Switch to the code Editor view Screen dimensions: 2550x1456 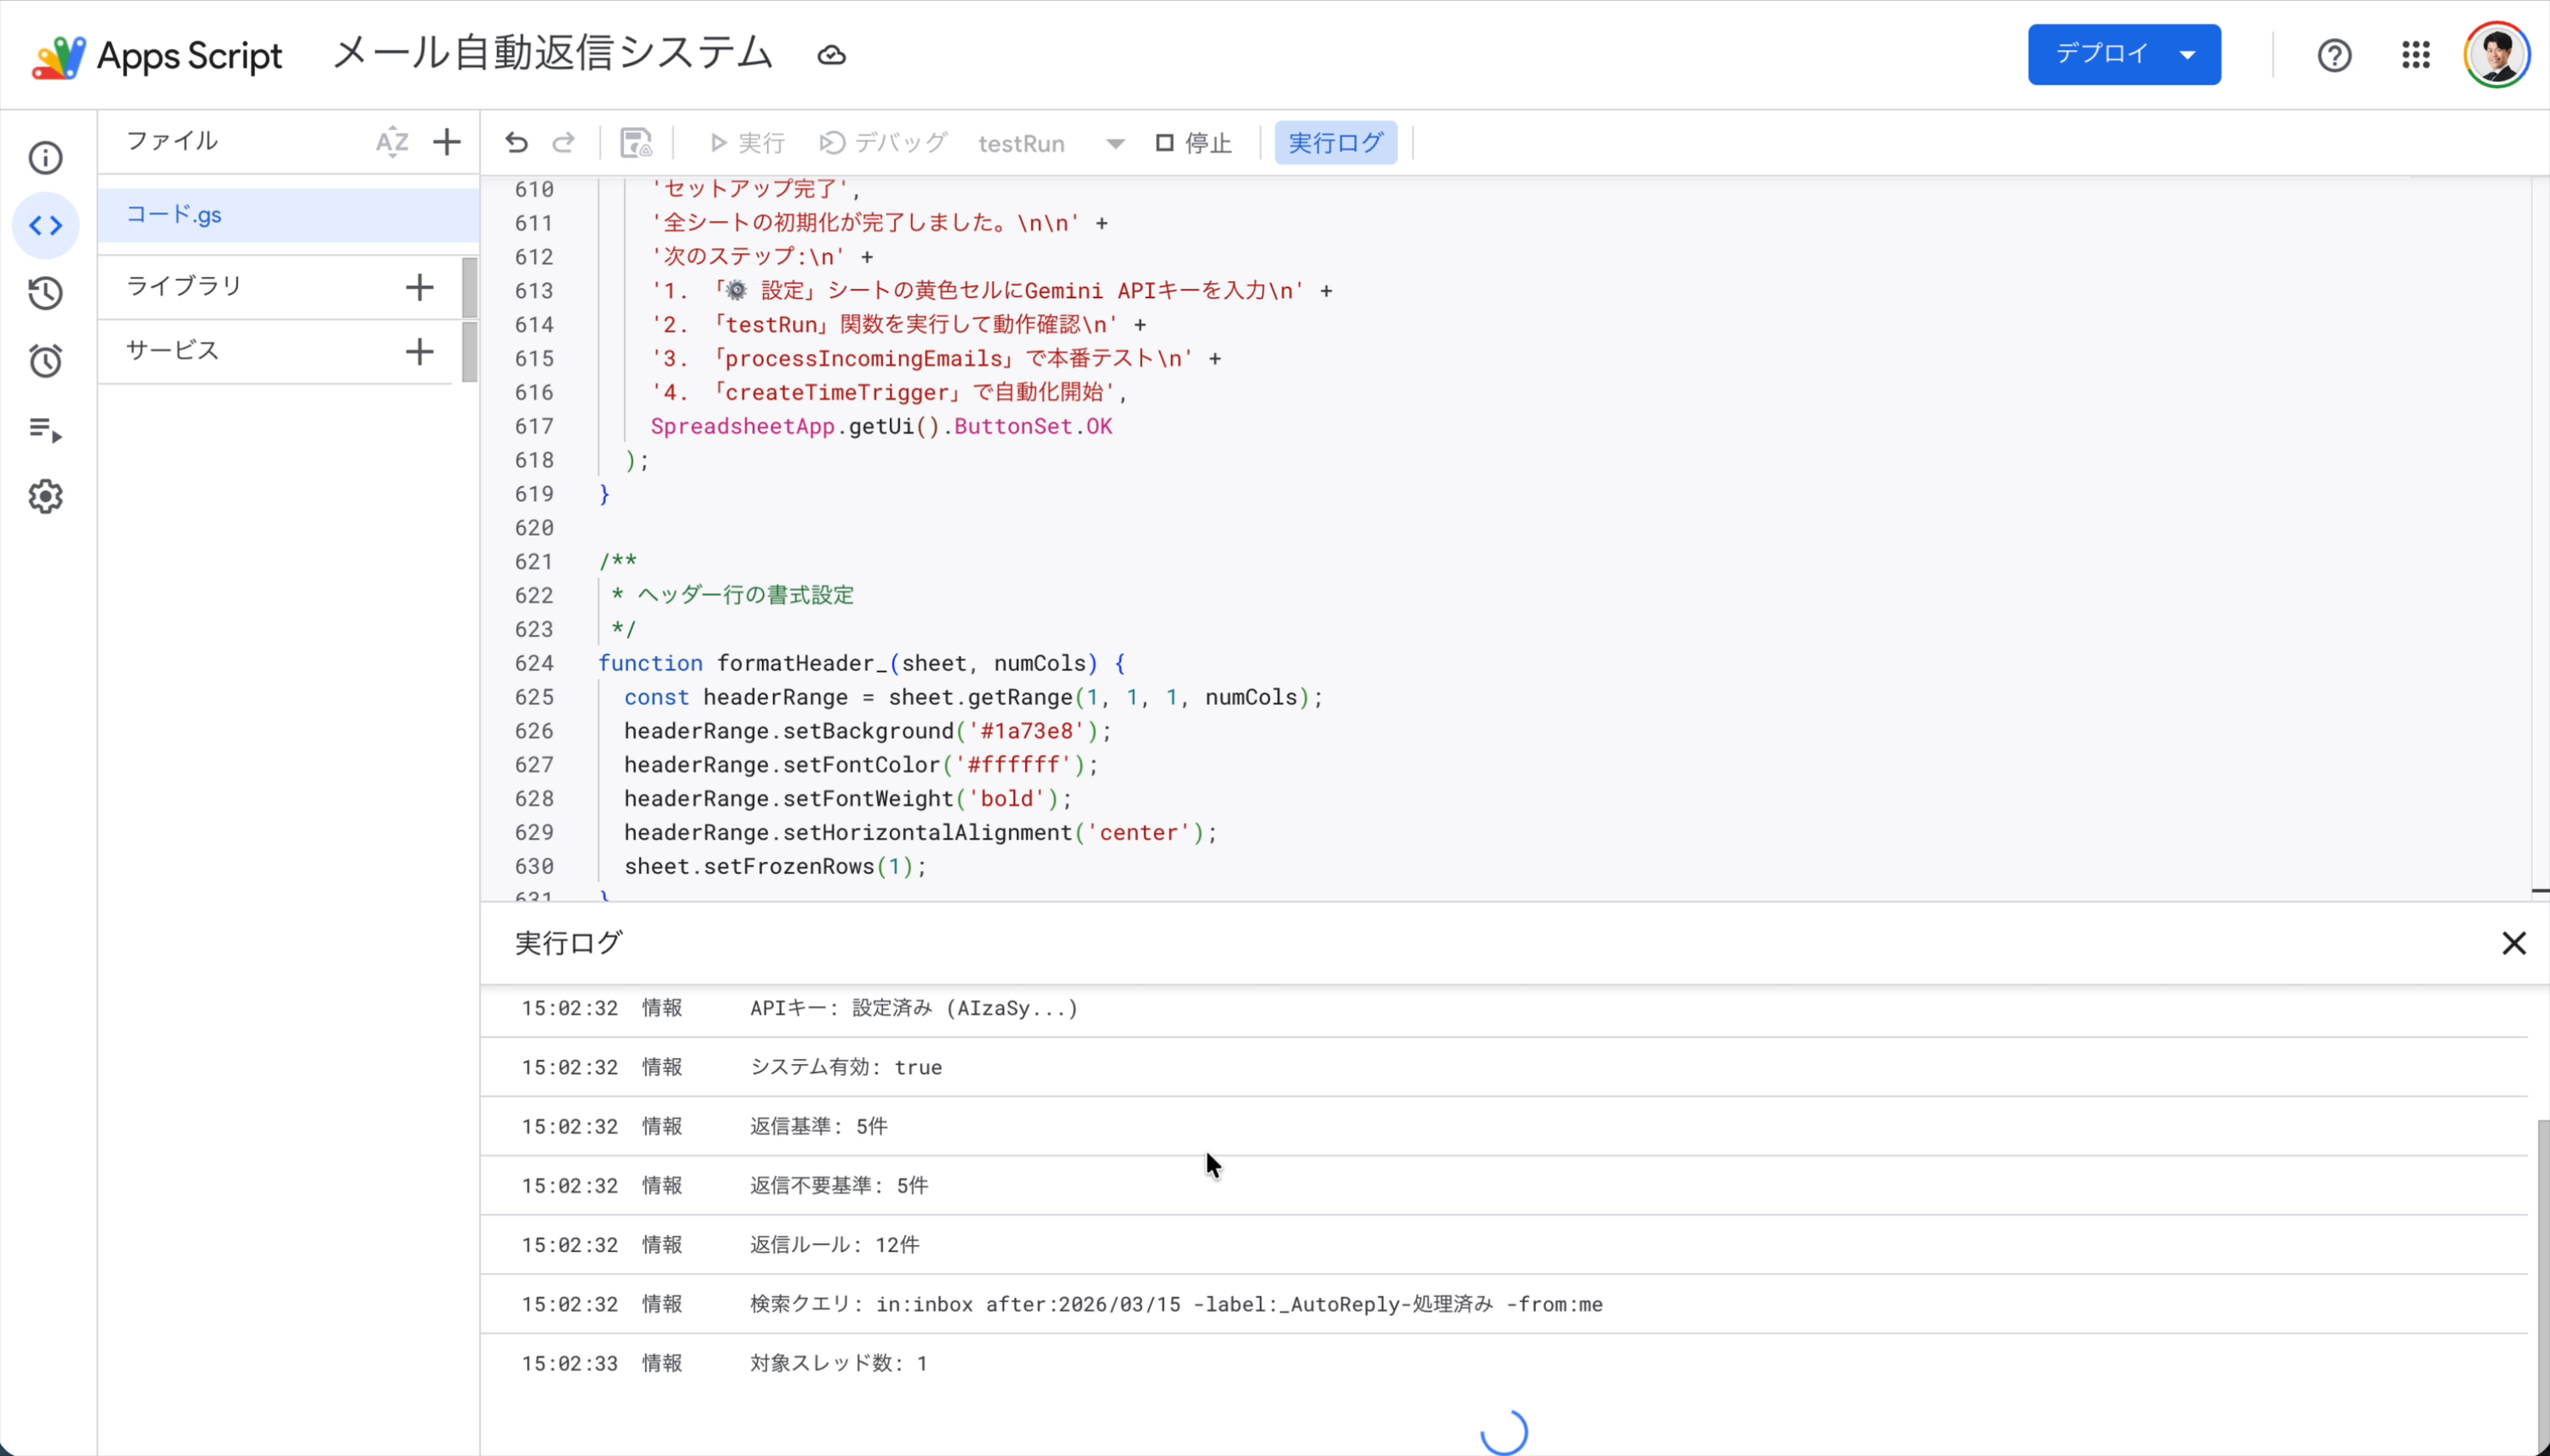click(x=46, y=225)
